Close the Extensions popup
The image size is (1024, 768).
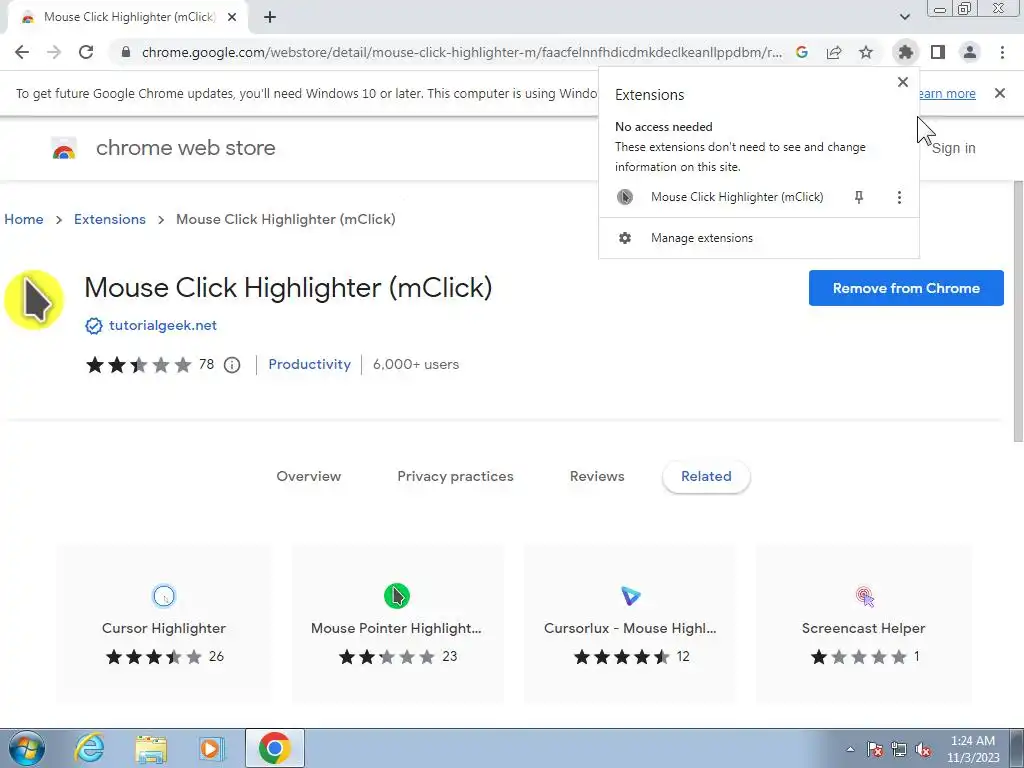[x=903, y=82]
